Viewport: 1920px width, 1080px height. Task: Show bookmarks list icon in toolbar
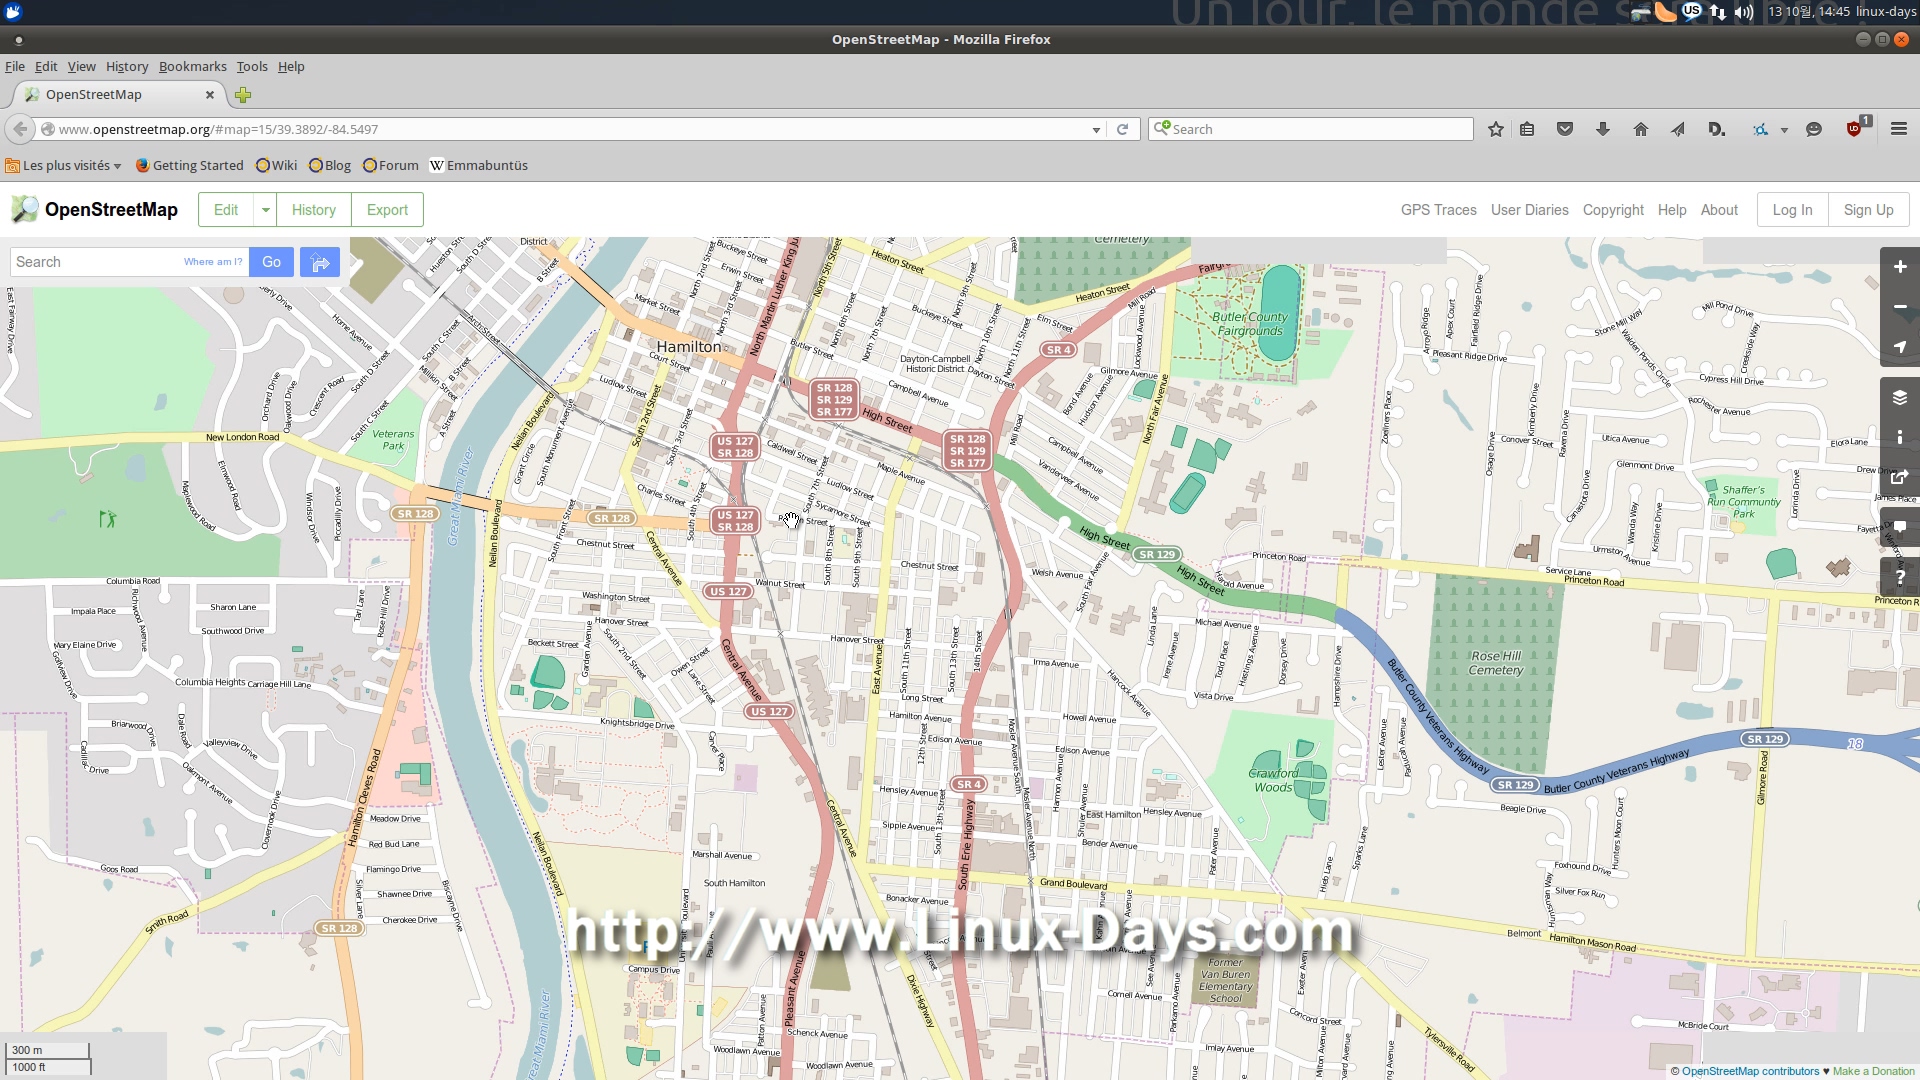[1527, 129]
